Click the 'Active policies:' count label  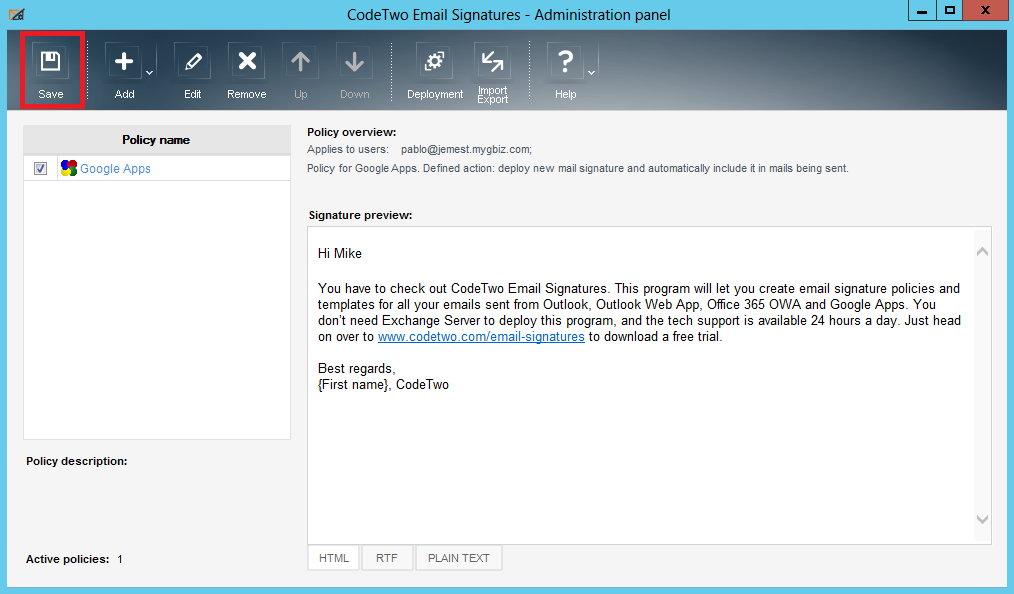click(68, 559)
